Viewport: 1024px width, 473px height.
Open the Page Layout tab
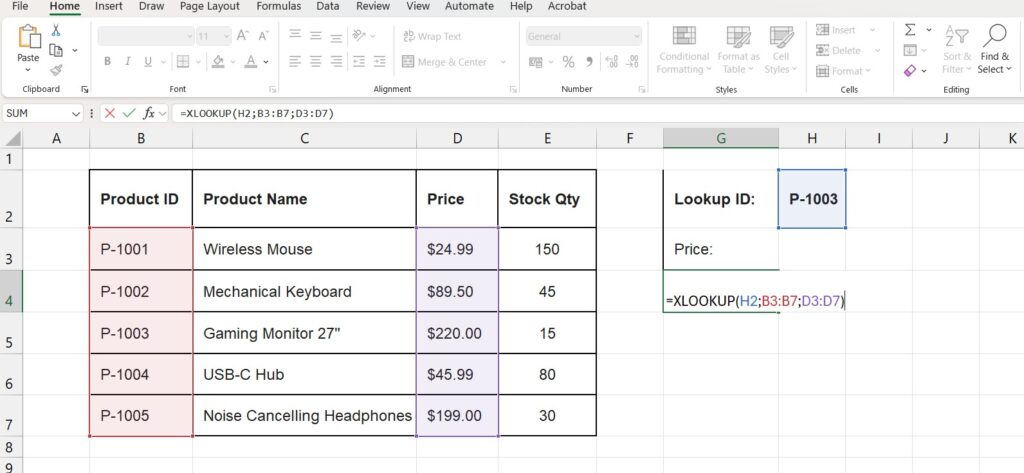click(x=210, y=6)
